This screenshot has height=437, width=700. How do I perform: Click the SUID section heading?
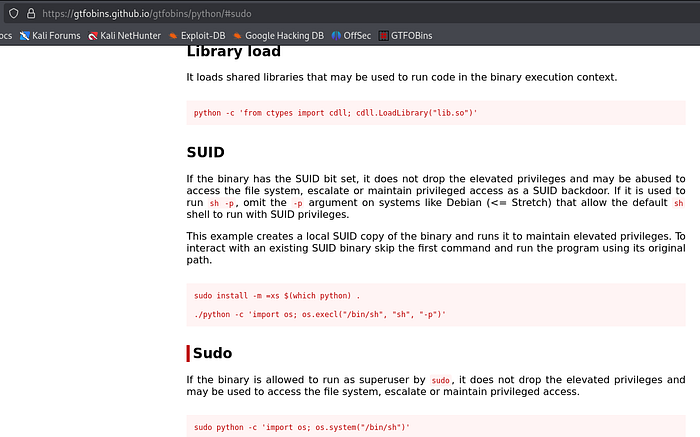(205, 152)
